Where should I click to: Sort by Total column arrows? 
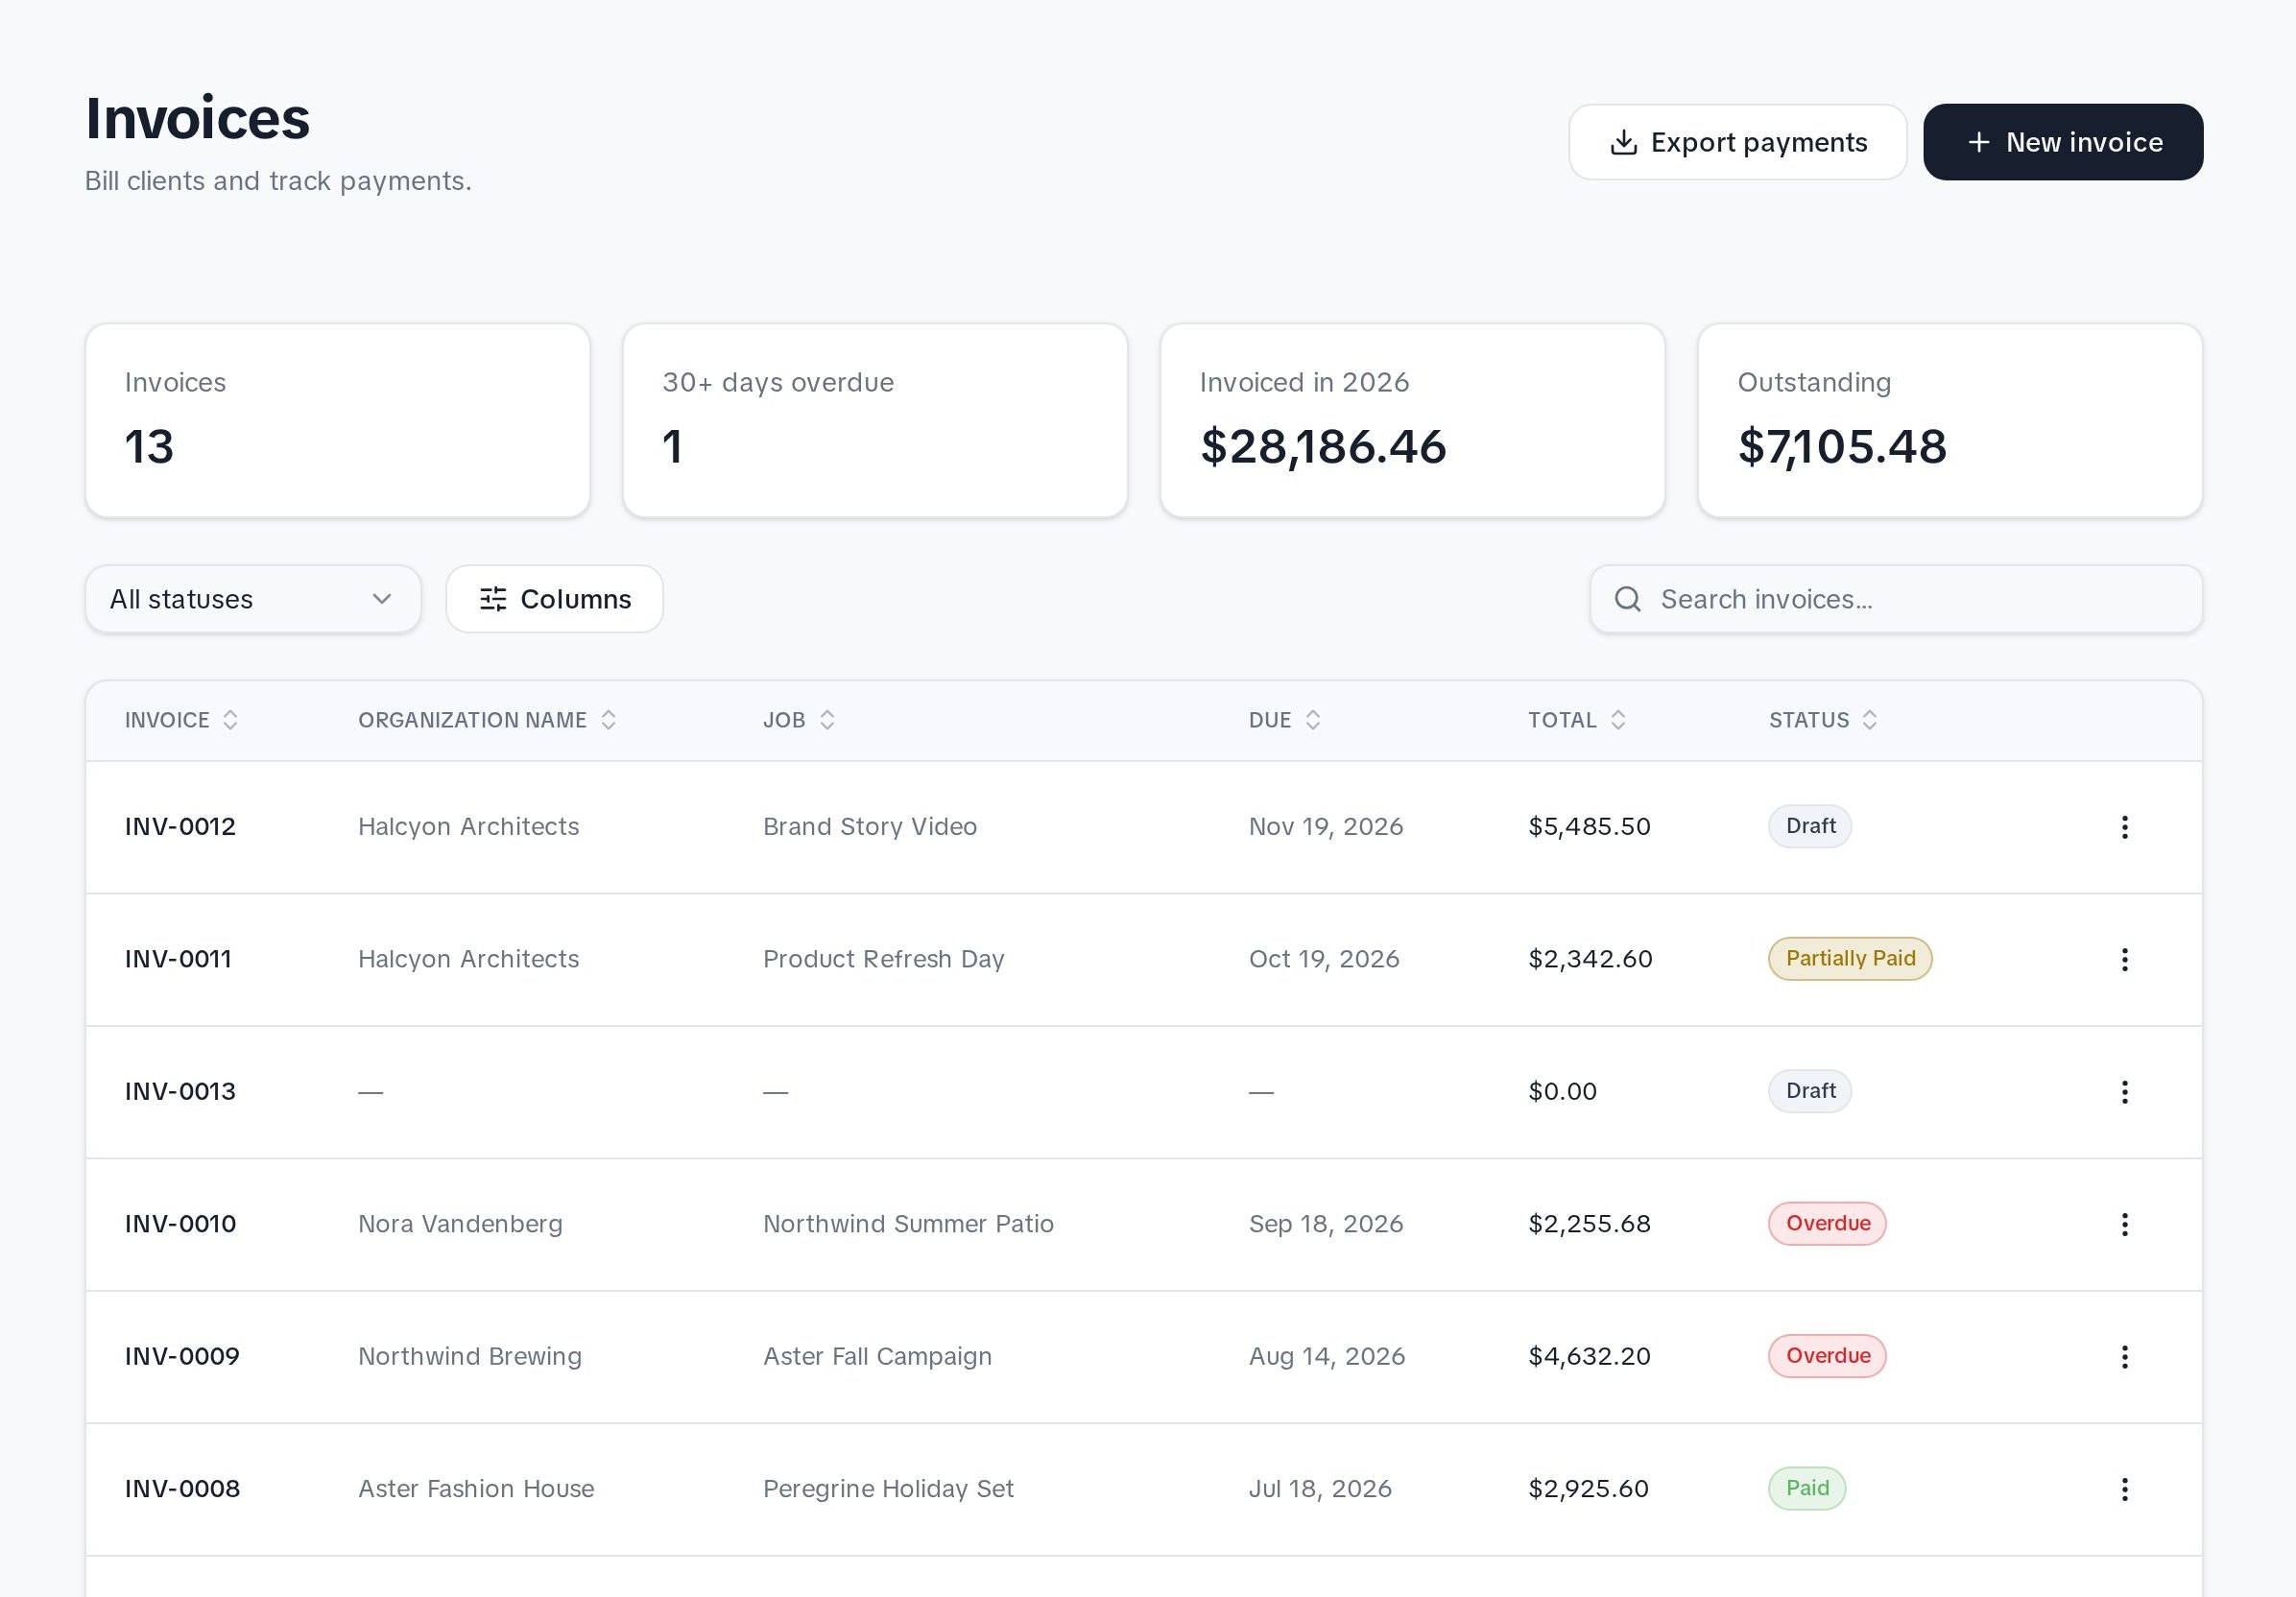tap(1618, 720)
